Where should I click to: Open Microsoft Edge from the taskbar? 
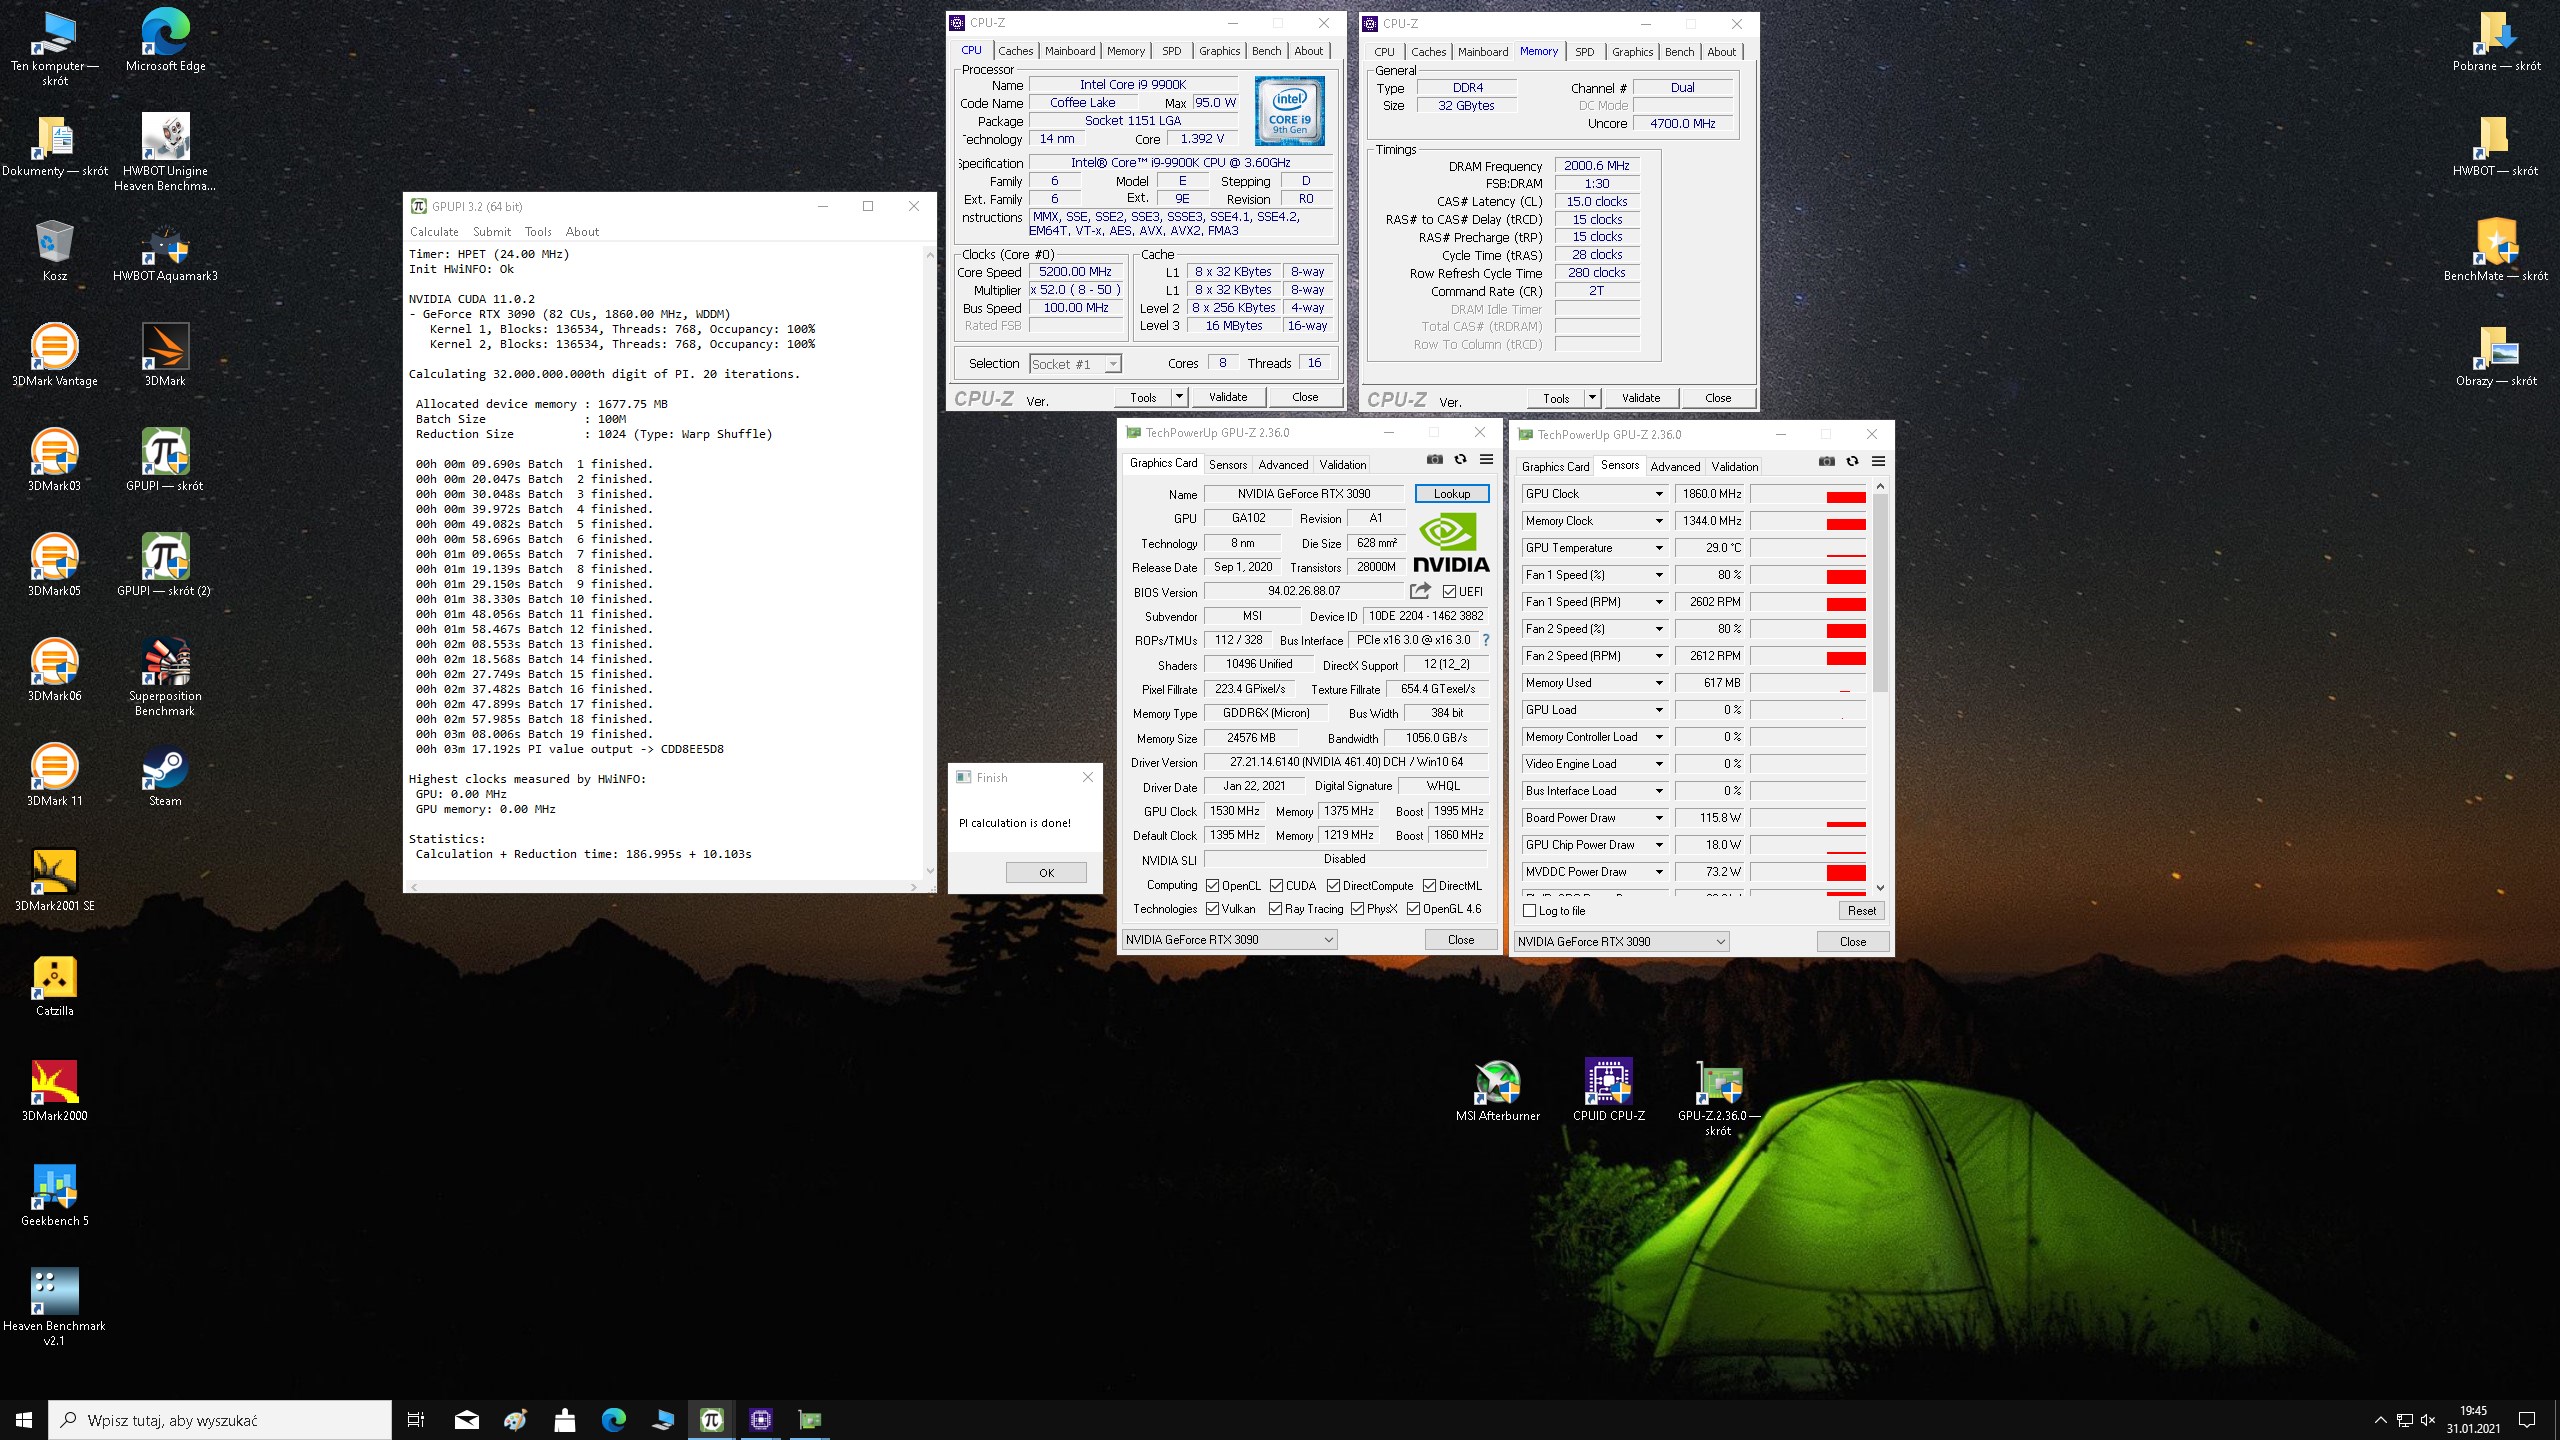[x=613, y=1419]
